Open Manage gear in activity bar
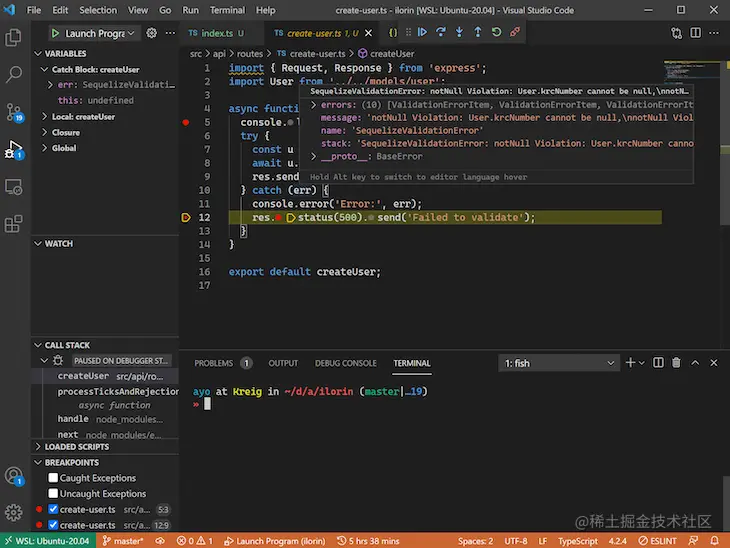 [14, 512]
